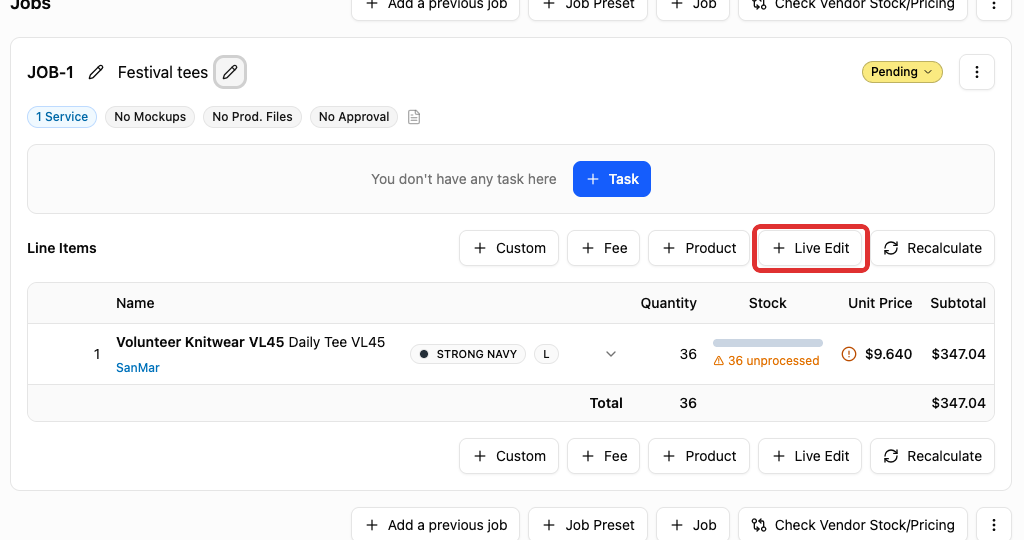This screenshot has height=540, width=1024.
Task: Click the No Approval badge
Action: (x=354, y=117)
